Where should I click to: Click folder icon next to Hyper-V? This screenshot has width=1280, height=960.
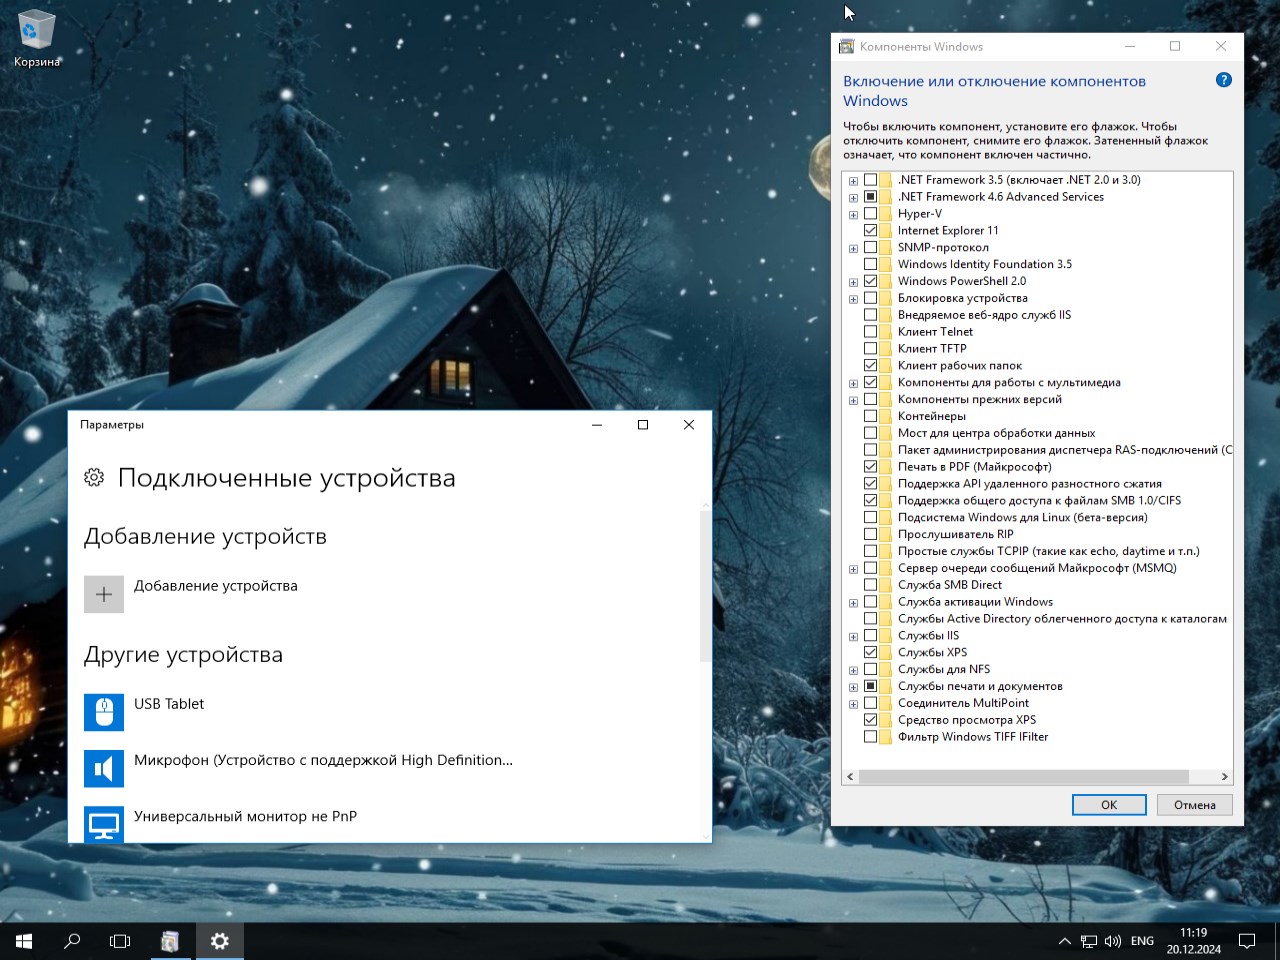coord(886,214)
